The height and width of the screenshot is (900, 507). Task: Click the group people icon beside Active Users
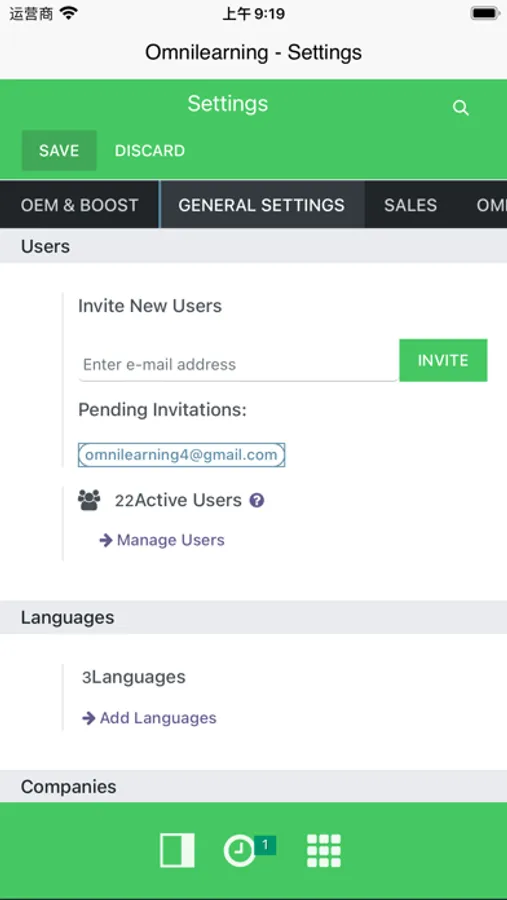point(89,501)
